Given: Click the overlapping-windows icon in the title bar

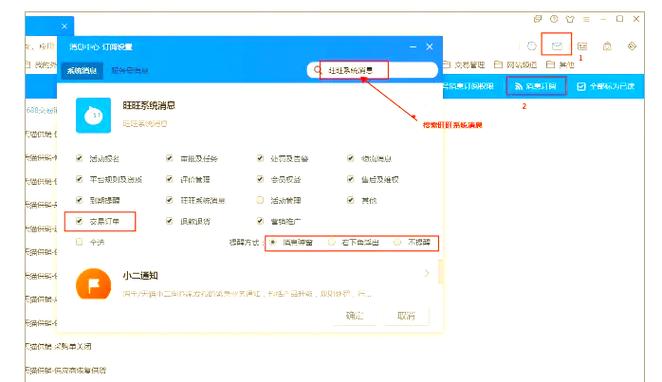Looking at the screenshot, I should (537, 19).
